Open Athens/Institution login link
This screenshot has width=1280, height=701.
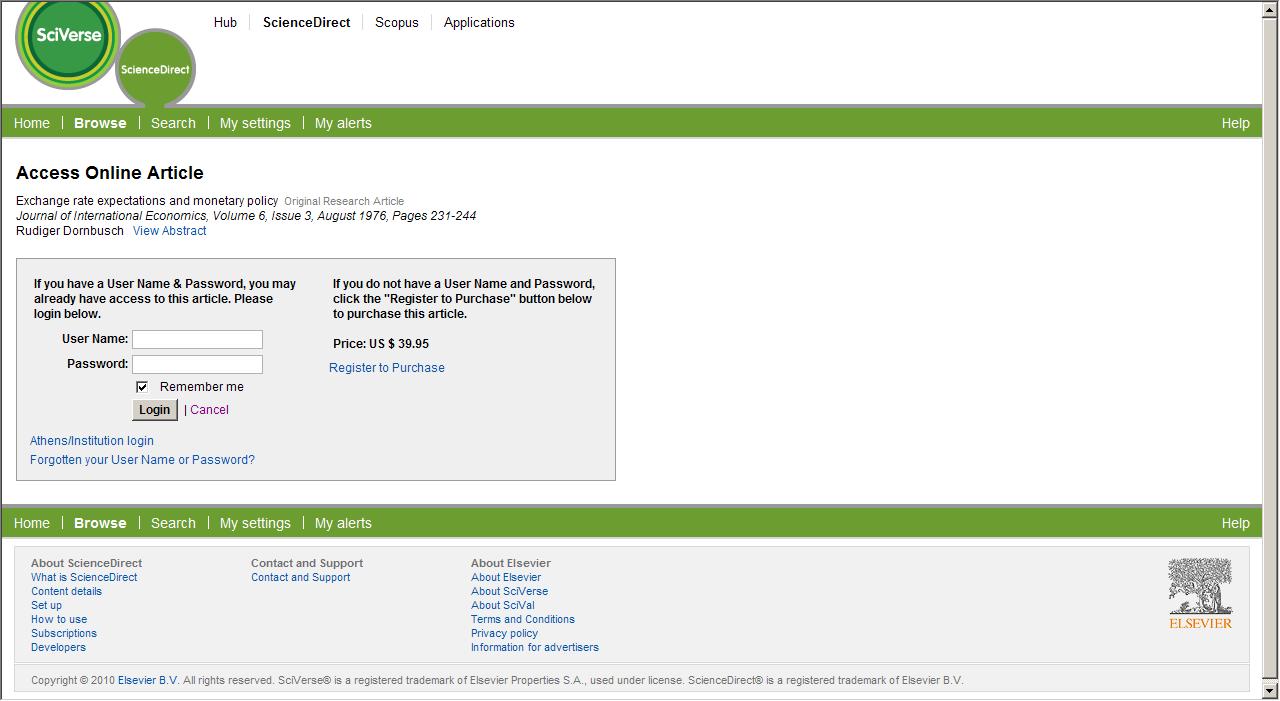[x=92, y=441]
